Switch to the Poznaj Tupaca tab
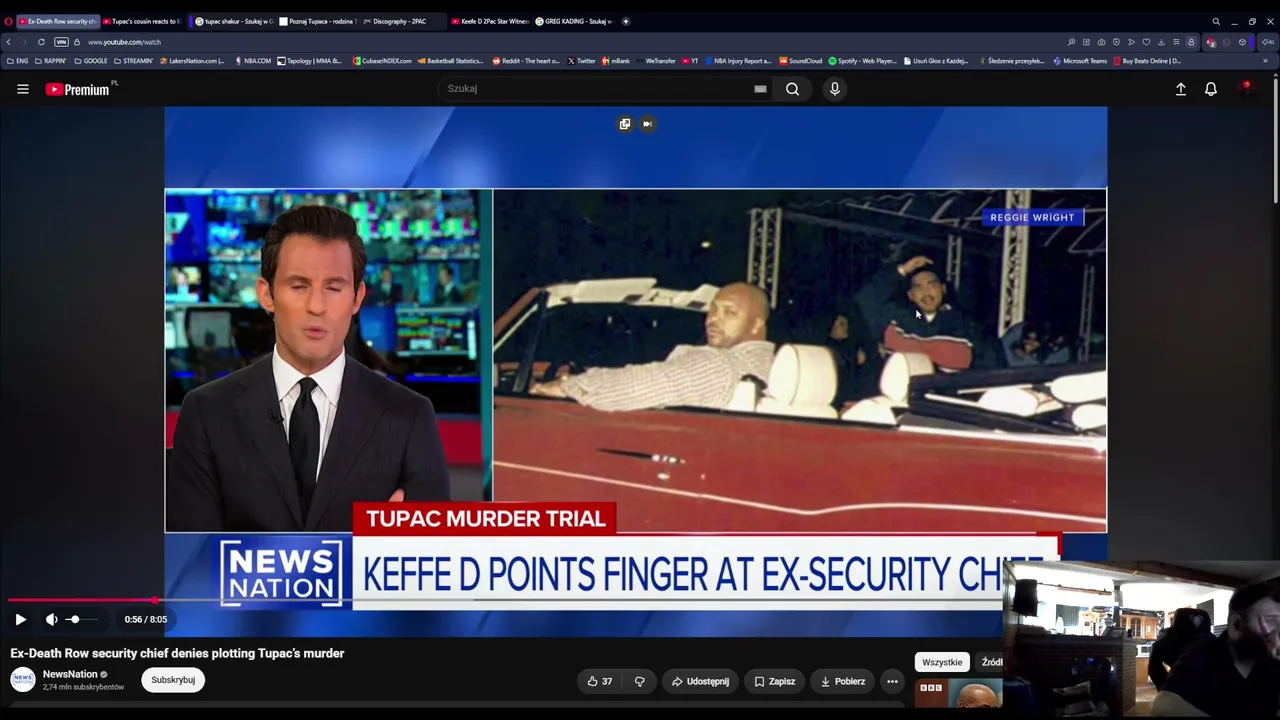 pos(317,21)
